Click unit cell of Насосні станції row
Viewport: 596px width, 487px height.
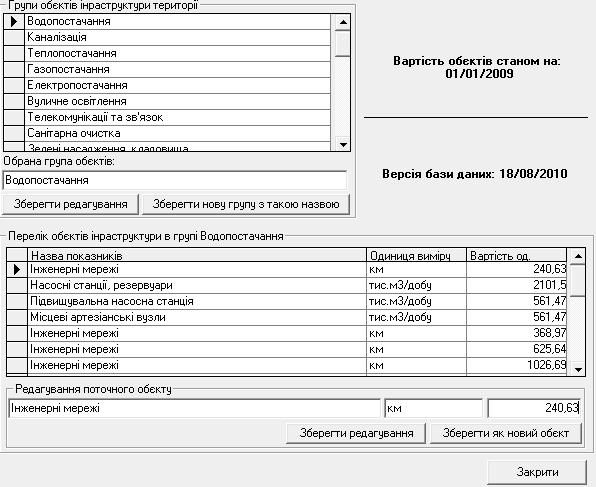point(416,286)
